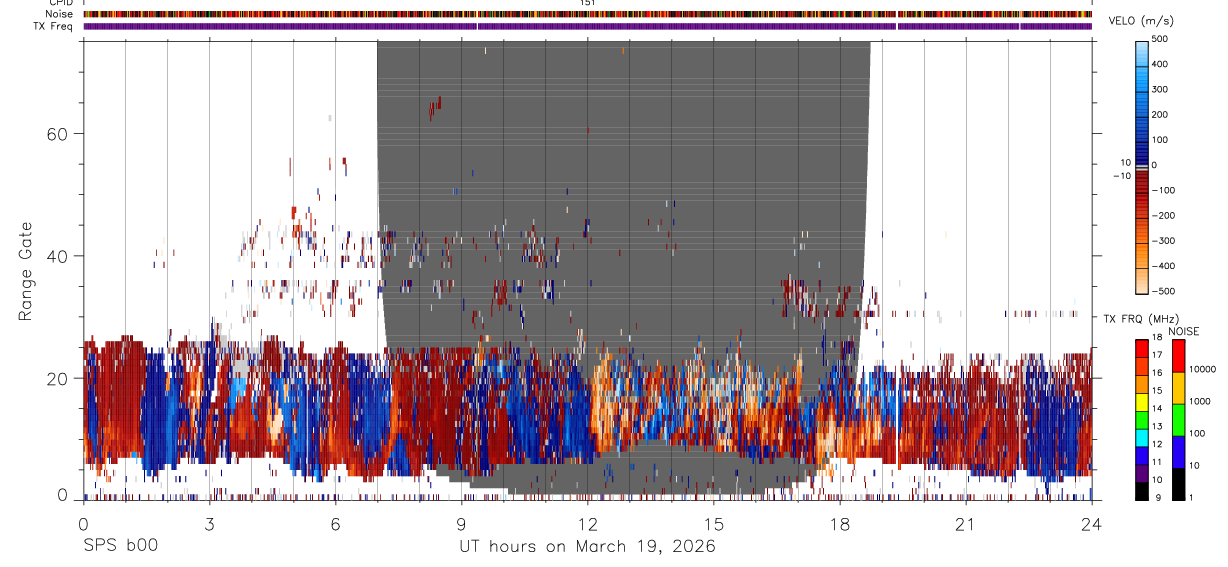This screenshot has width=1228, height=567.
Task: Click the 3 tick on the UT hours axis
Action: tap(209, 523)
